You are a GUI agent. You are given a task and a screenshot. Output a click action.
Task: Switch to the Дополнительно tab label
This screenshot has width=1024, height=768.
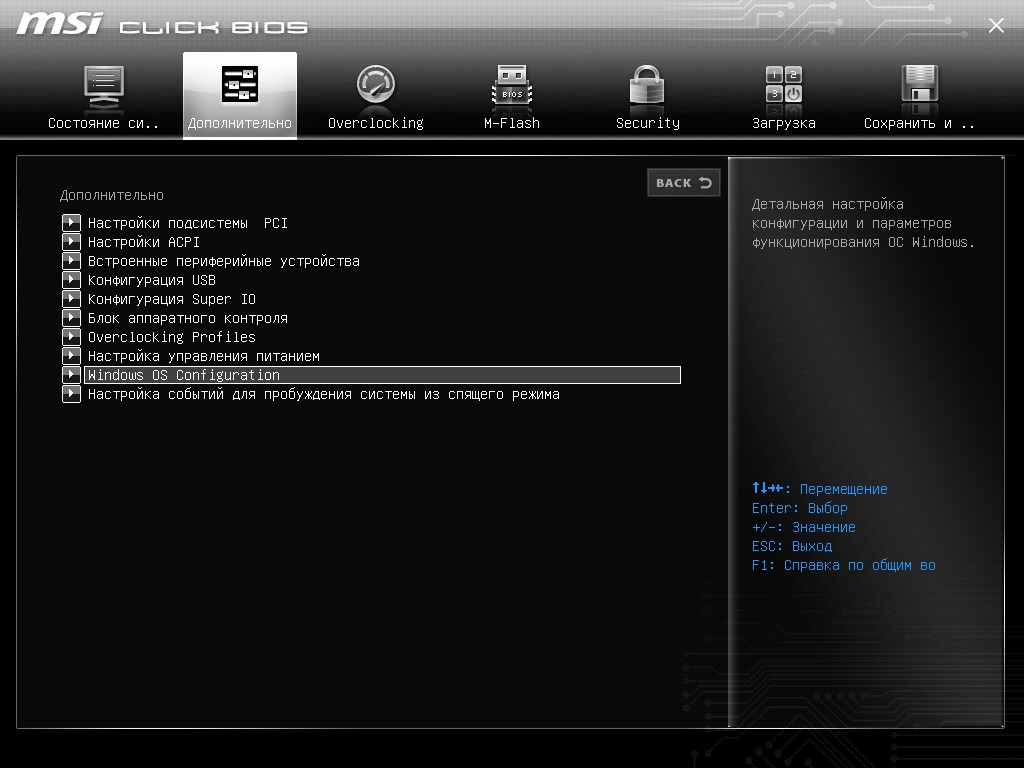tap(240, 123)
